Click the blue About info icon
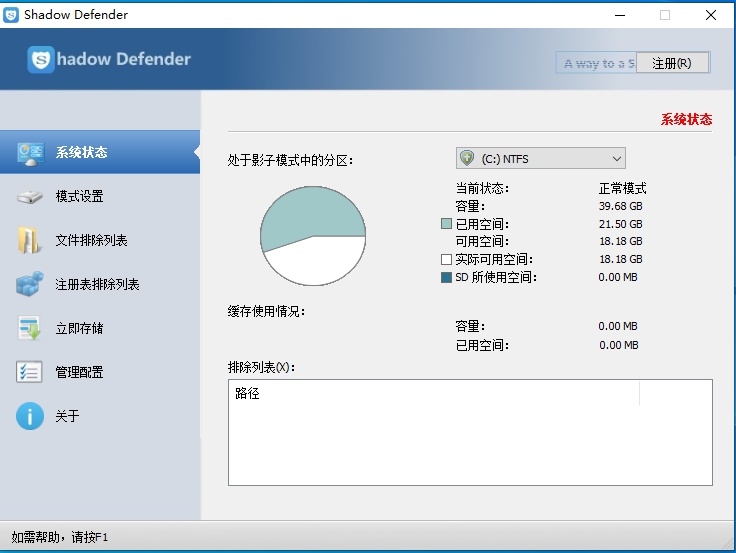The height and width of the screenshot is (553, 736). point(30,416)
